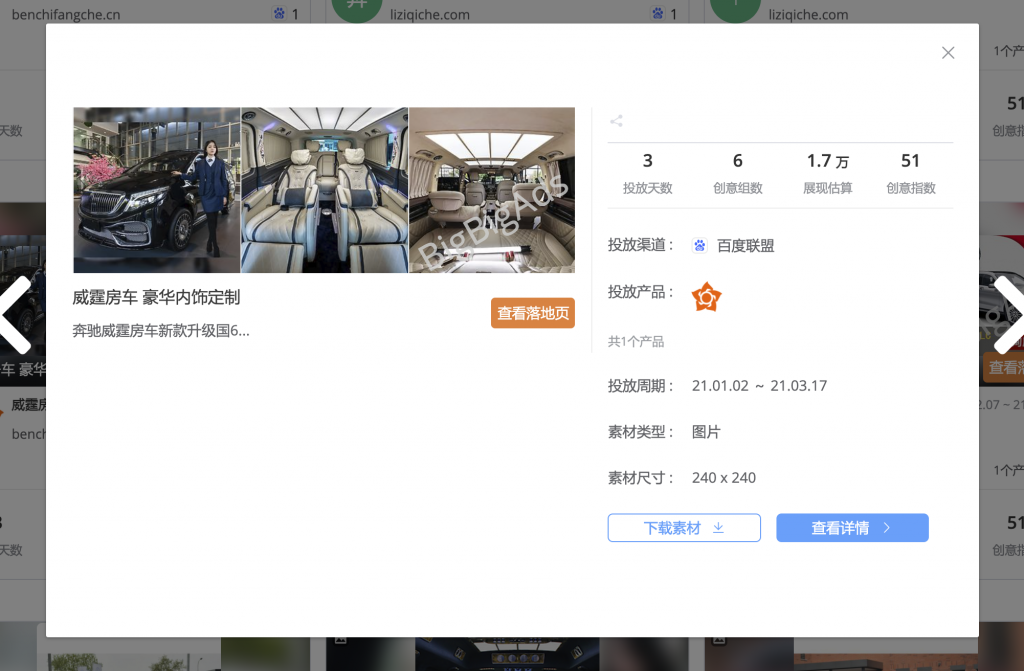This screenshot has width=1024, height=671.
Task: Open the skylight cabin interior thumbnail
Action: coord(492,190)
